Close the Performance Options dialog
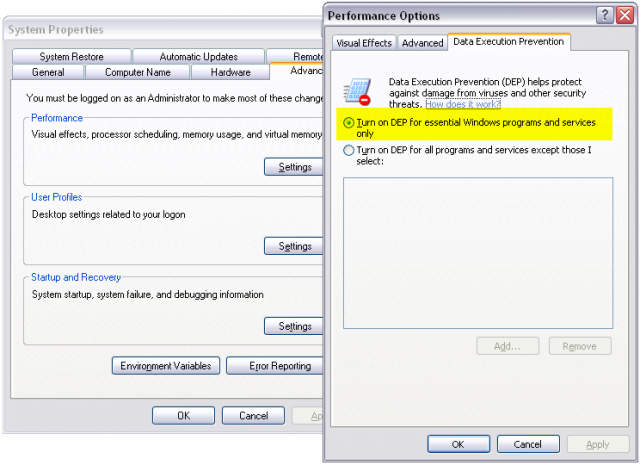The width and height of the screenshot is (640, 465). 625,16
